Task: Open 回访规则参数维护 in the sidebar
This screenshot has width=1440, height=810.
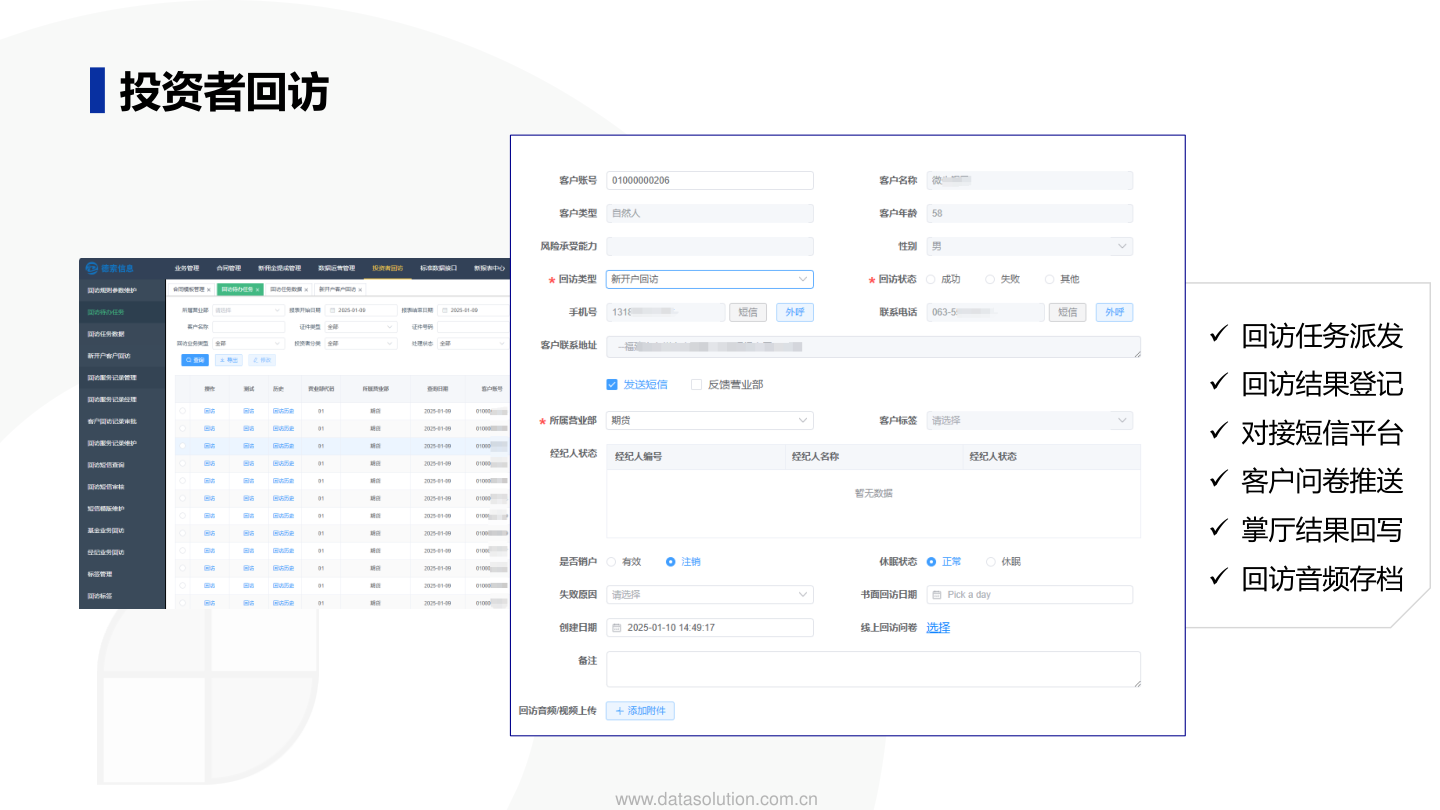Action: (x=122, y=291)
